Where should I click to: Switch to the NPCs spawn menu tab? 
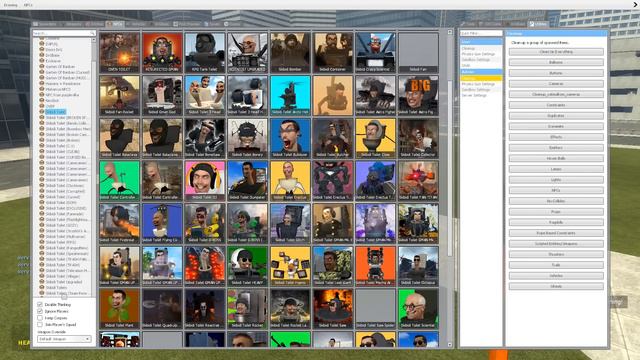coord(115,24)
